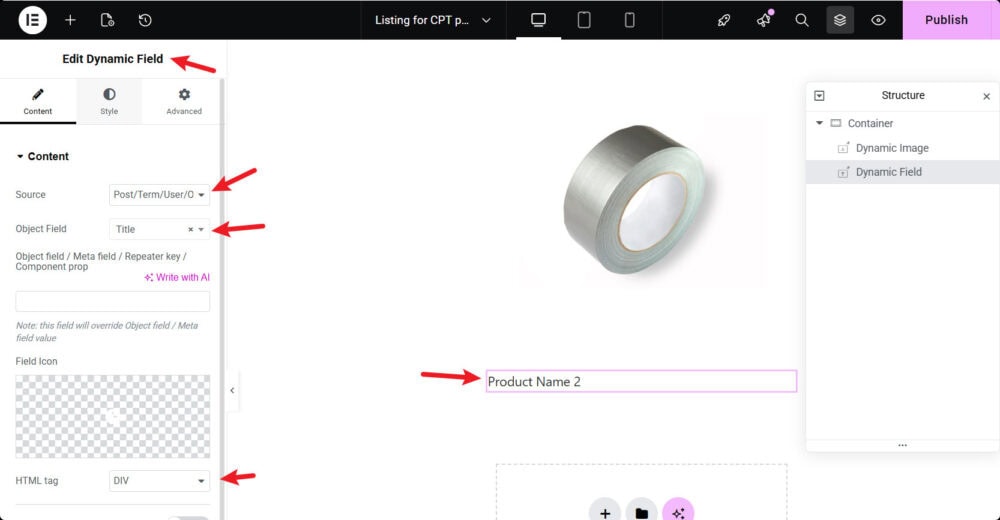Image resolution: width=1000 pixels, height=520 pixels.
Task: Focus the meta field key input
Action: [x=112, y=301]
